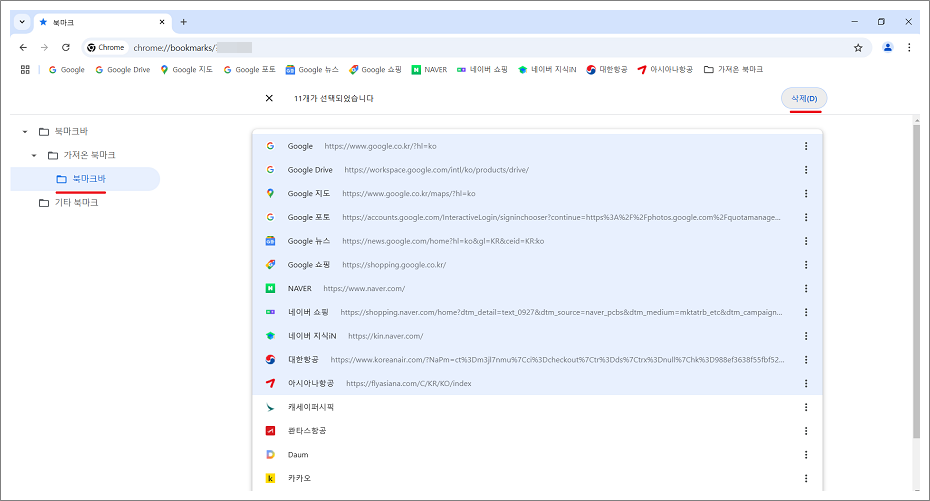Close the 북마크 tab

pyautogui.click(x=162, y=22)
